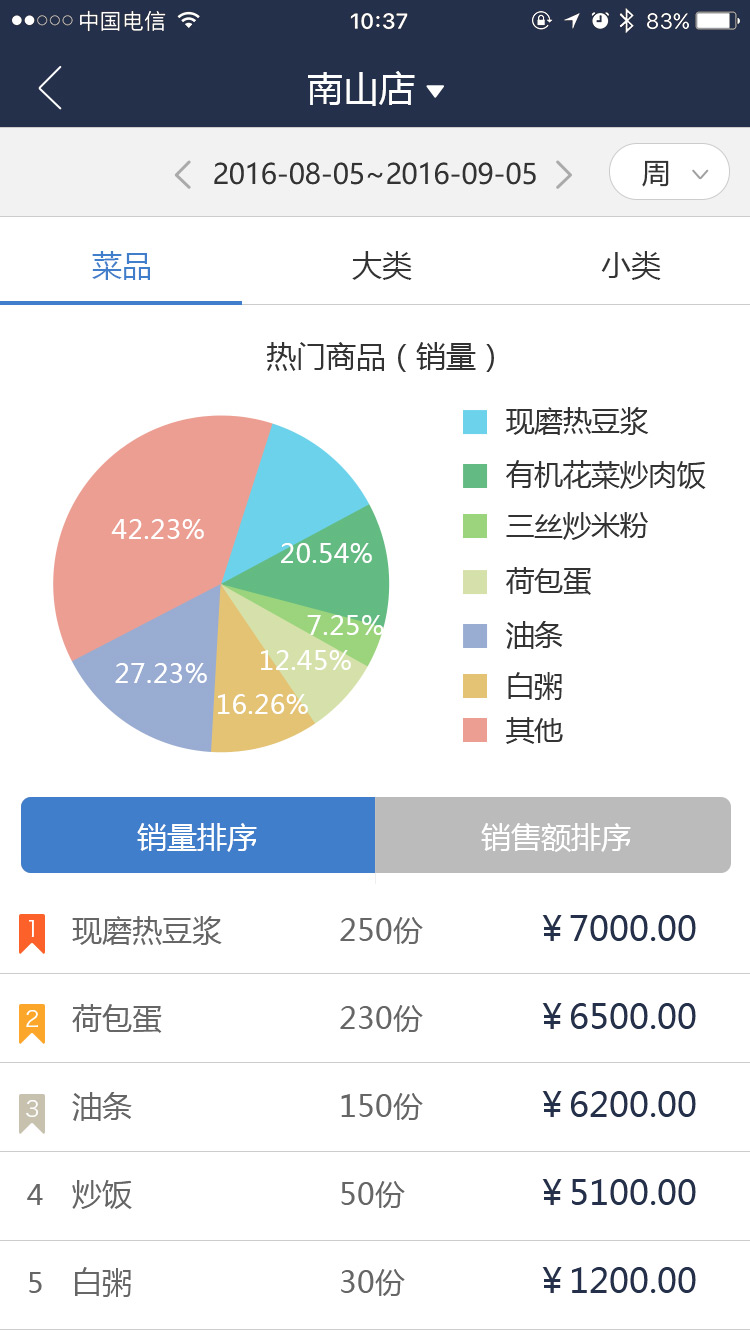Switch to the 小类 tab
This screenshot has height=1334, width=750.
click(x=631, y=266)
